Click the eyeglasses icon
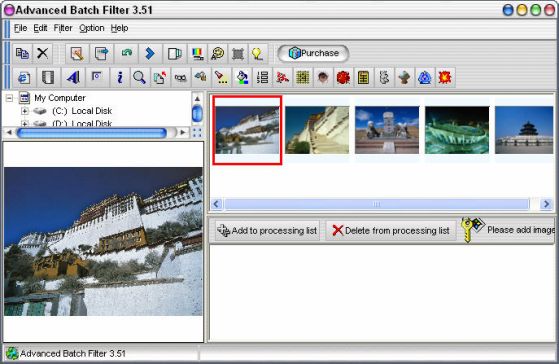Screen dimensions: 559x364 (x=180, y=77)
